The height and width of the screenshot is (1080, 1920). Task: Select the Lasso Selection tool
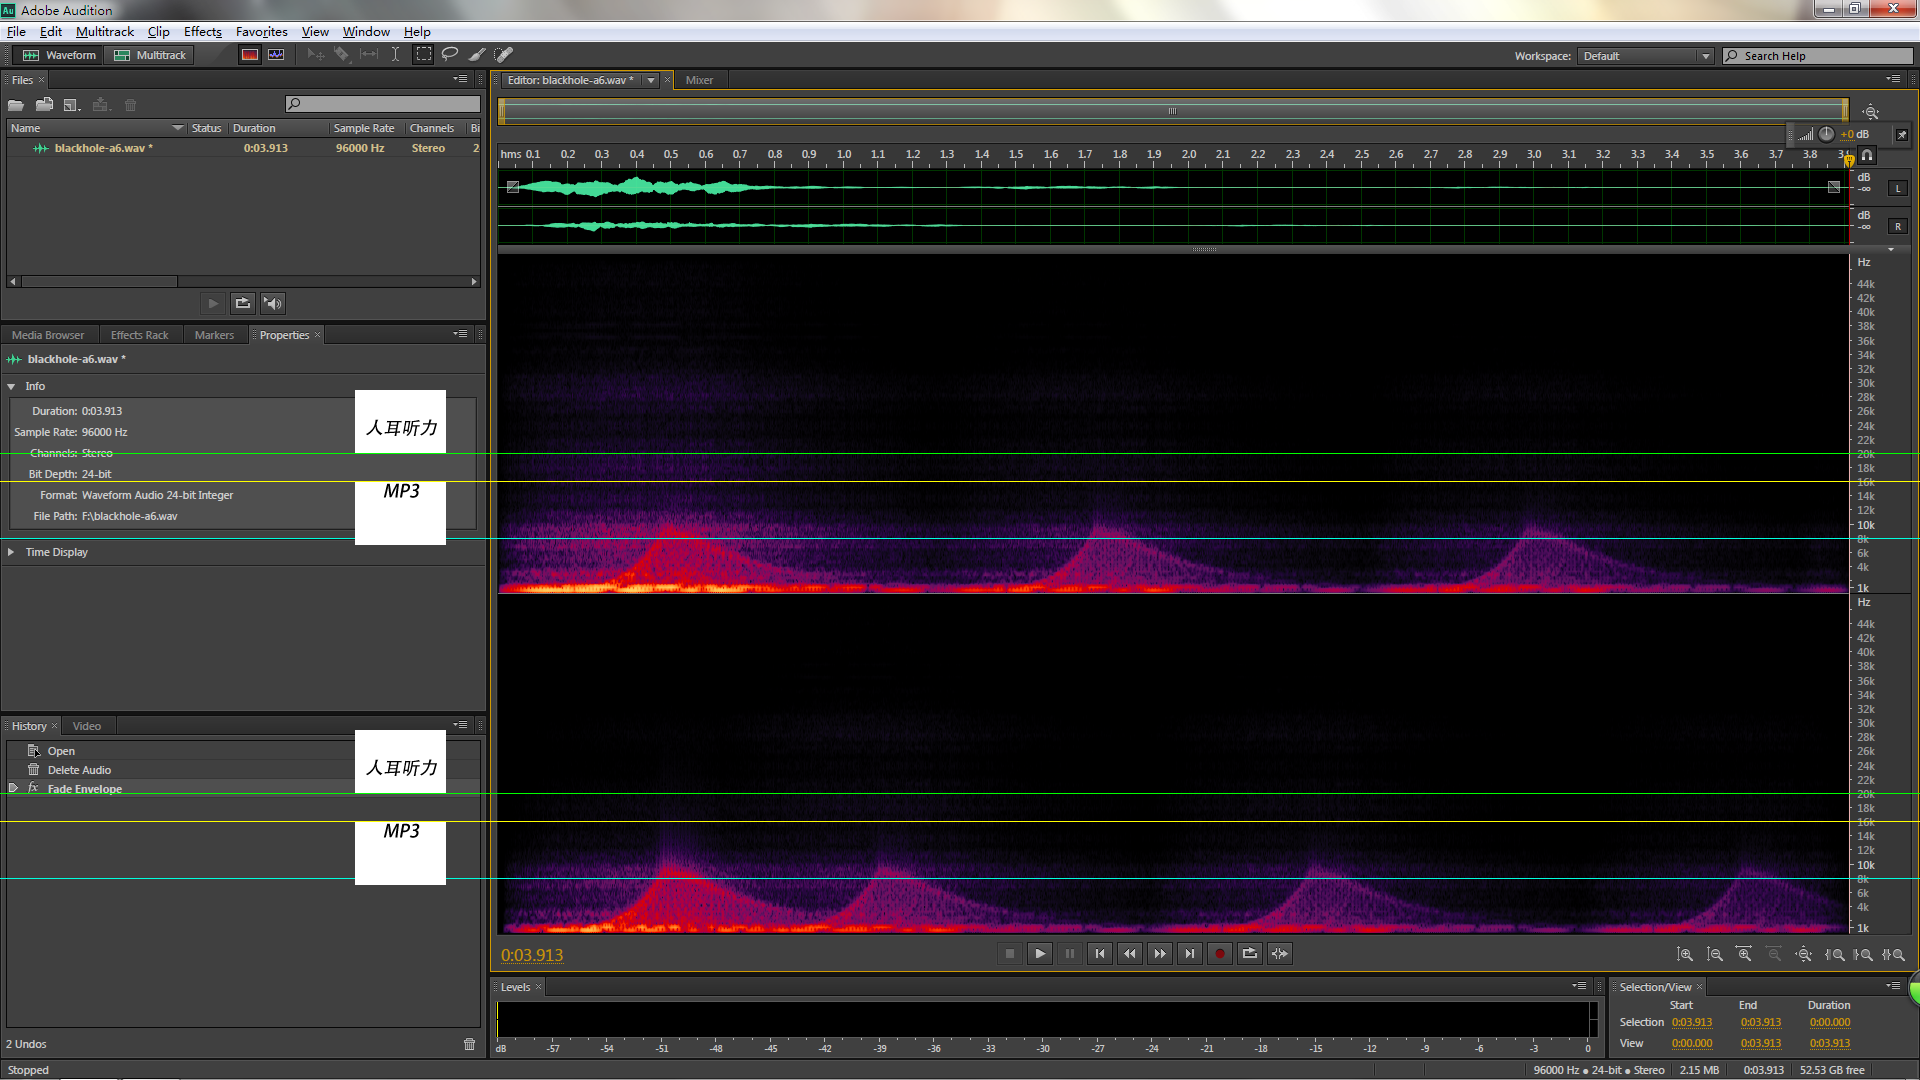point(450,55)
